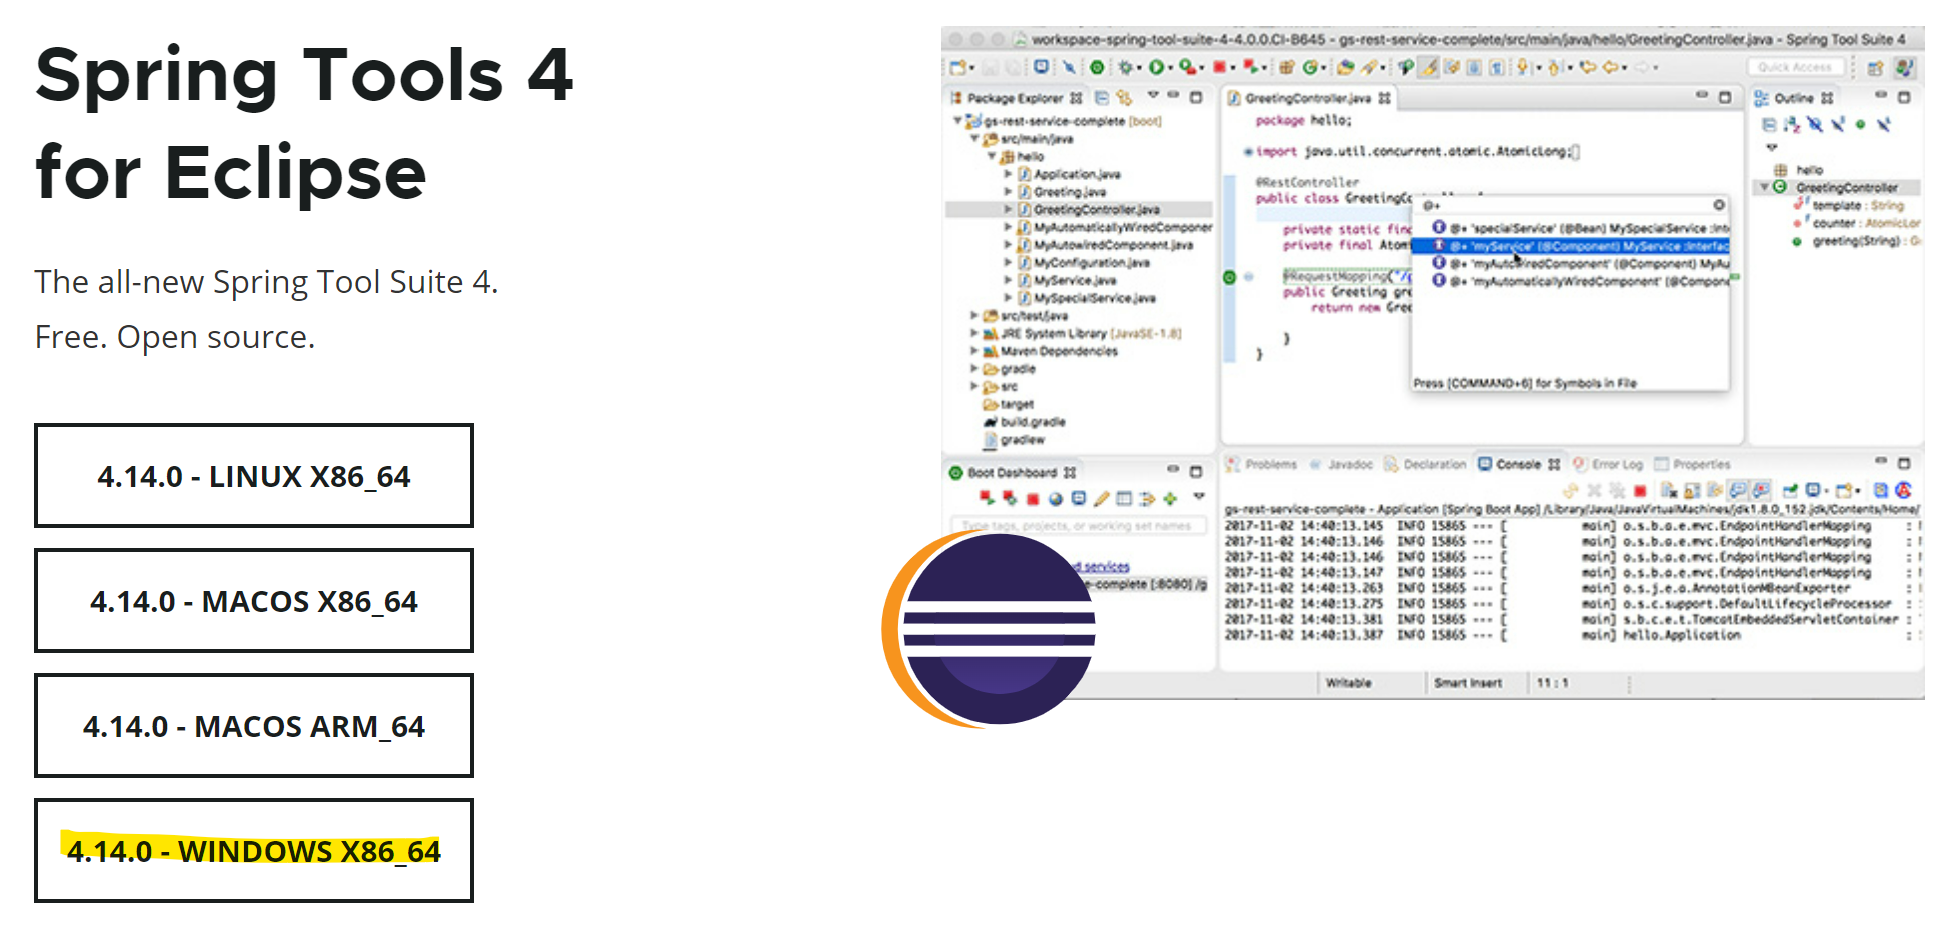This screenshot has width=1948, height=930.
Task: Click the Debug bug icon in Eclipse toolbar
Action: [x=1125, y=67]
